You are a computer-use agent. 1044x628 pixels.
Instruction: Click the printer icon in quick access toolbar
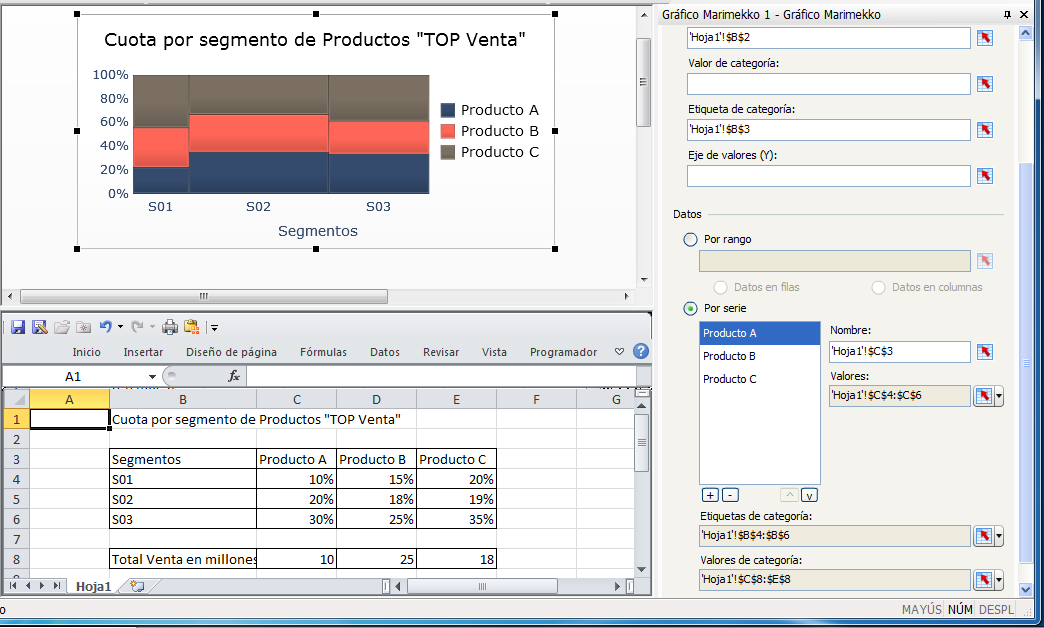(x=170, y=327)
